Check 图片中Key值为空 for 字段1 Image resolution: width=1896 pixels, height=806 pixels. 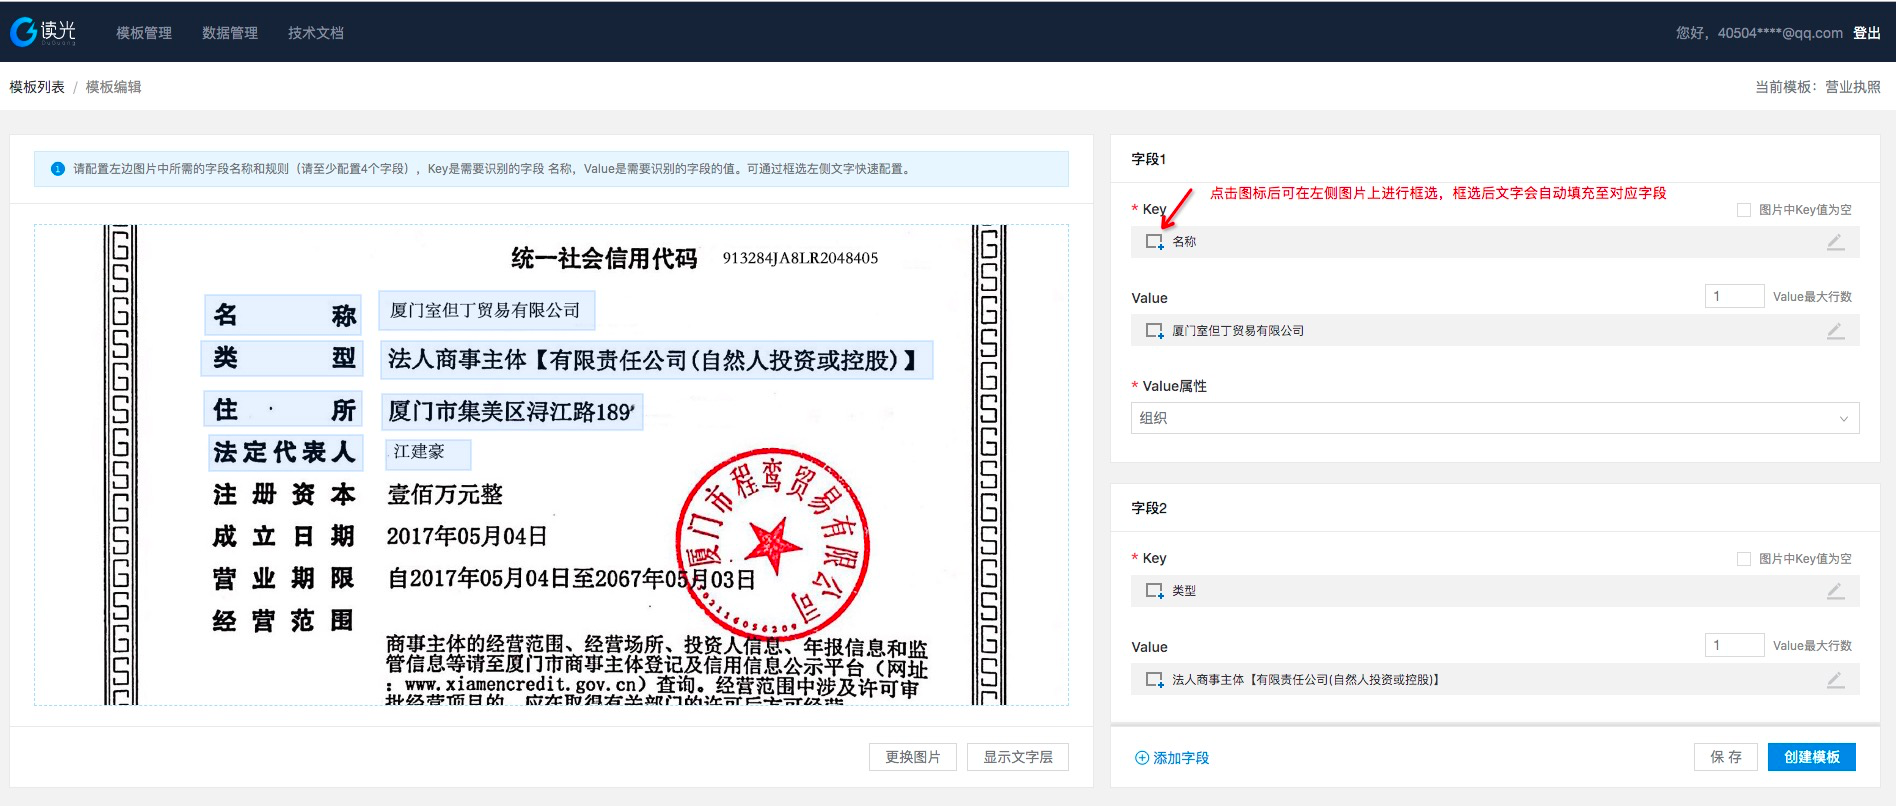pyautogui.click(x=1744, y=210)
